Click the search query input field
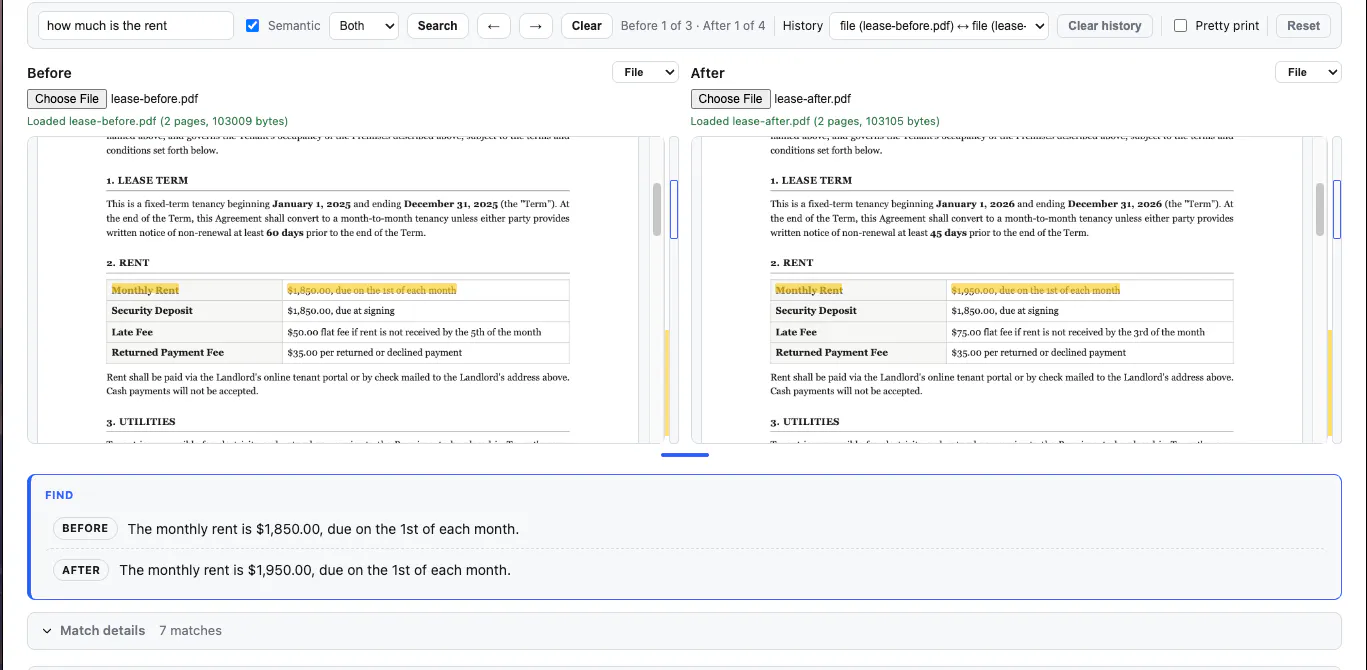The image size is (1367, 670). pyautogui.click(x=136, y=26)
